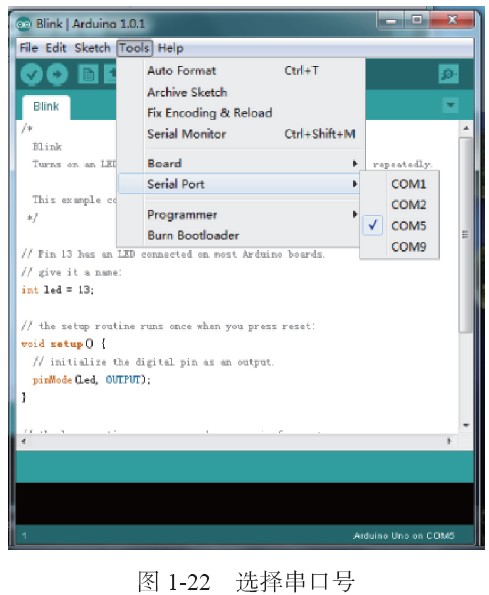The height and width of the screenshot is (595, 489).
Task: Open the Edit menu
Action: 56,48
